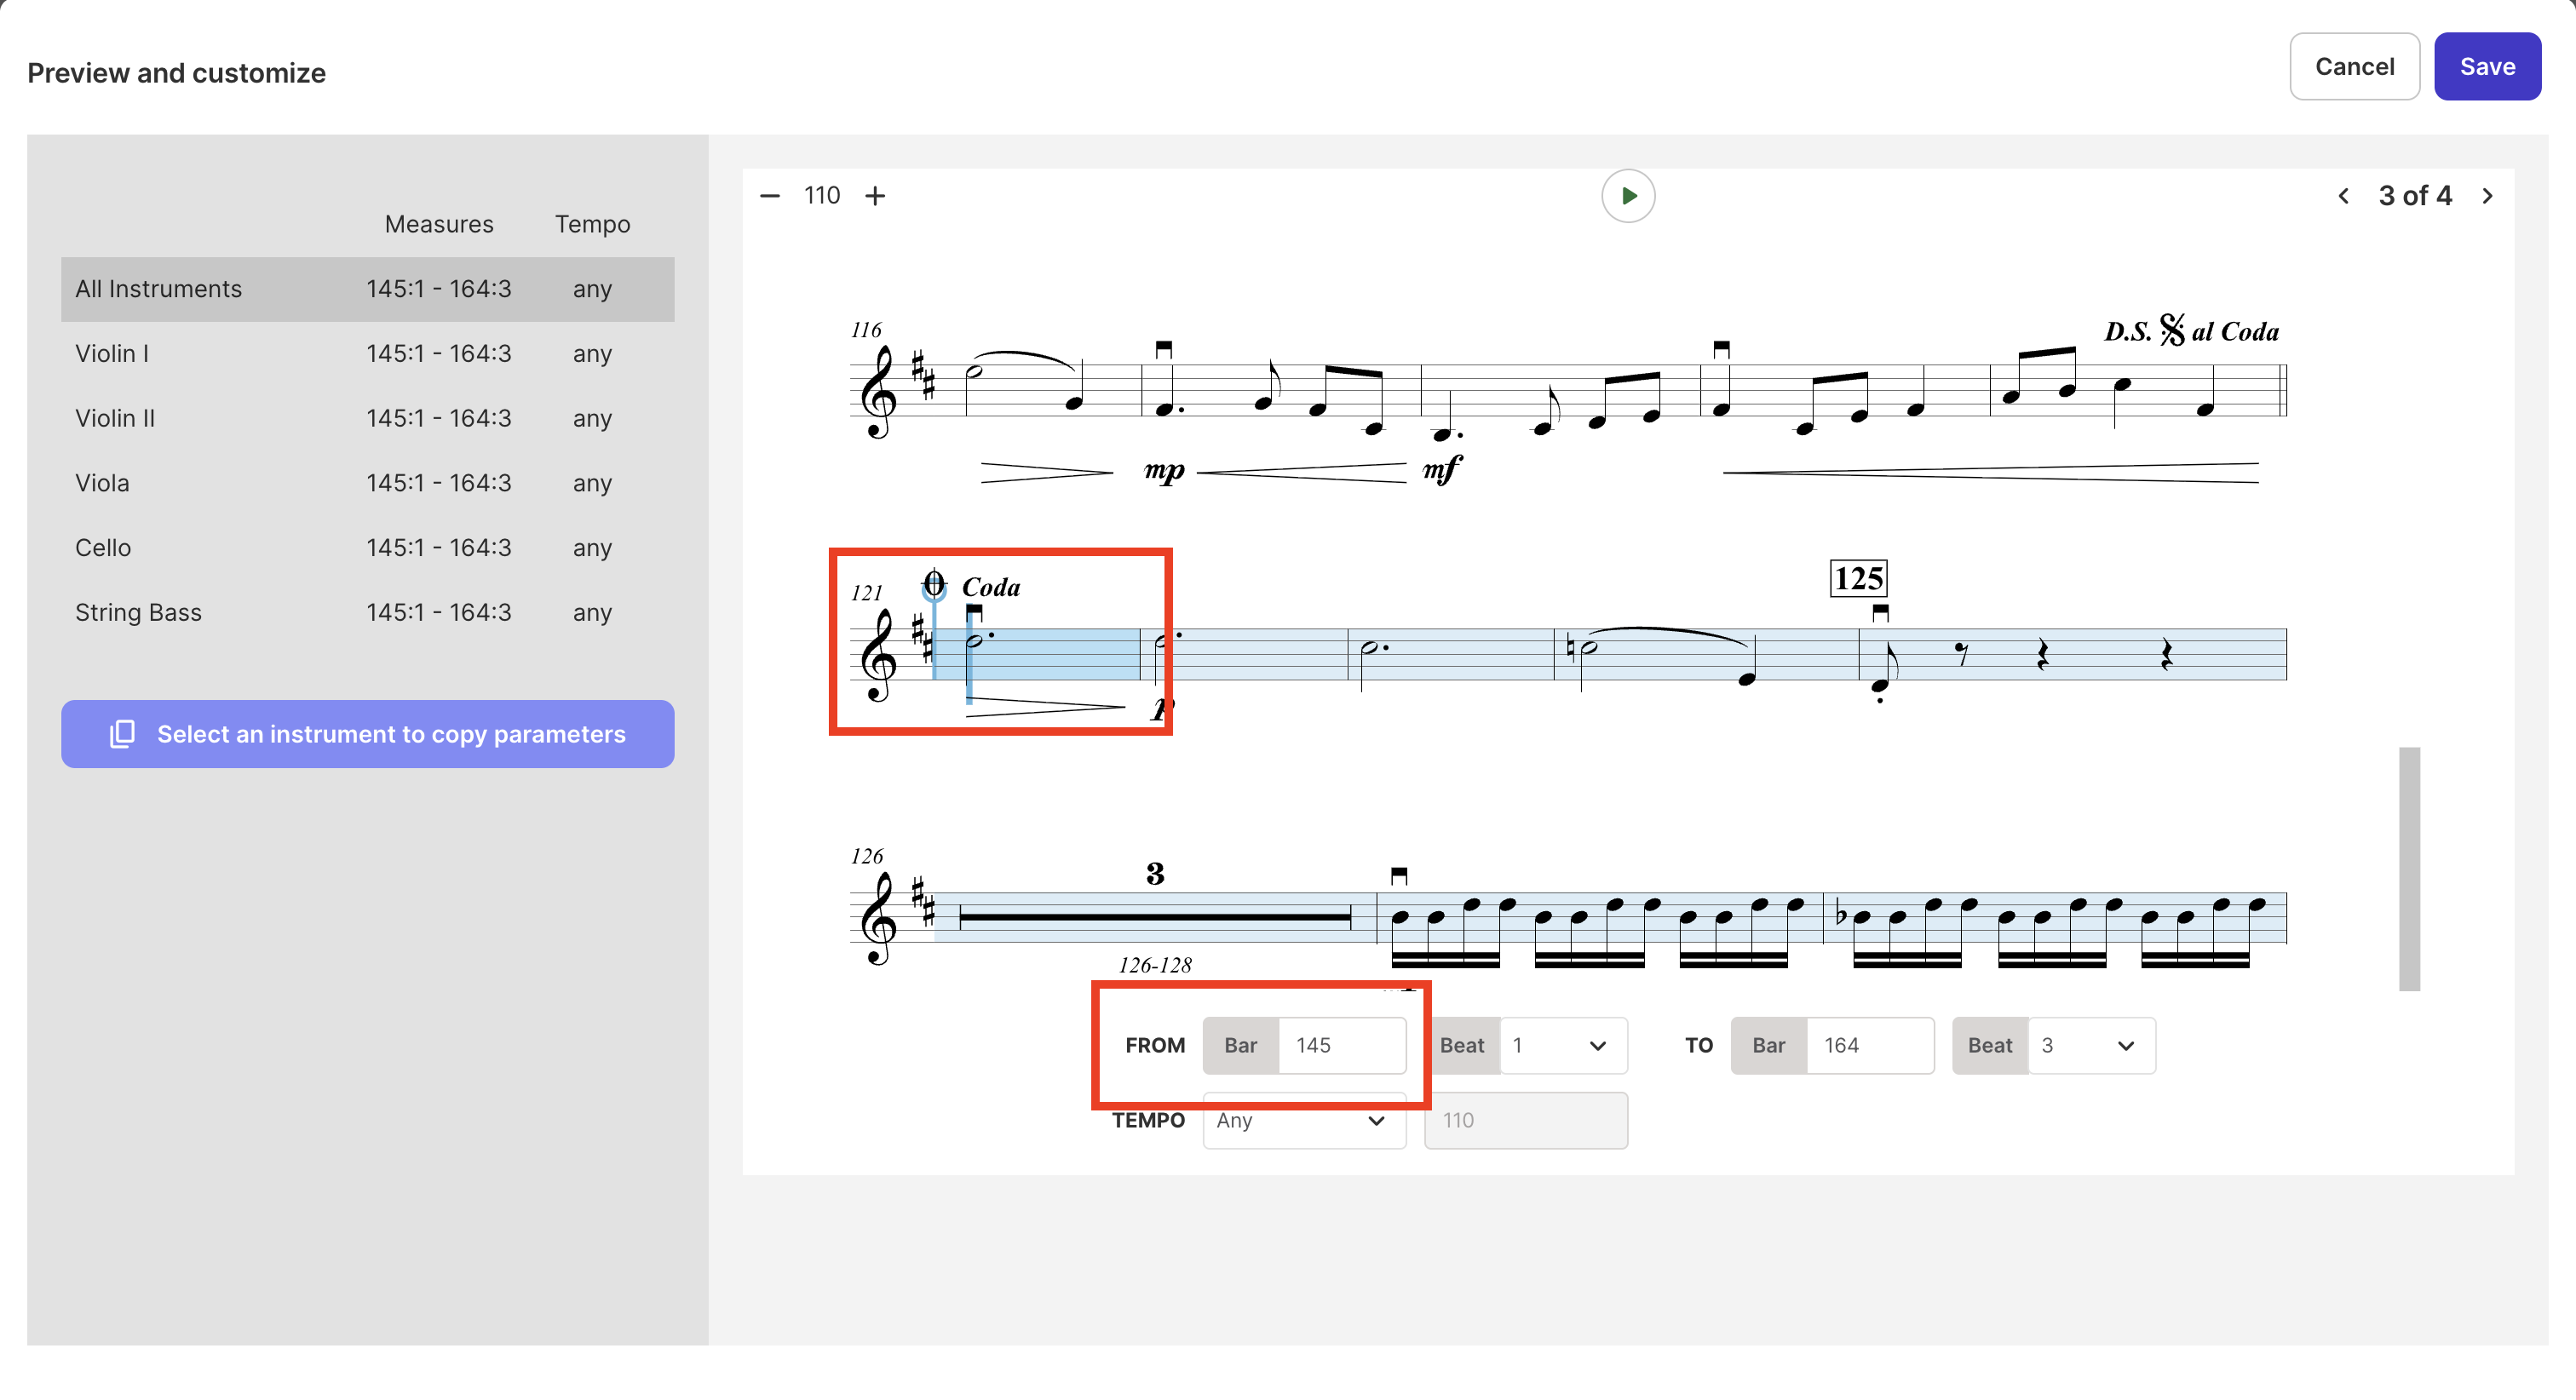Click the TO Bar input field

click(1869, 1045)
